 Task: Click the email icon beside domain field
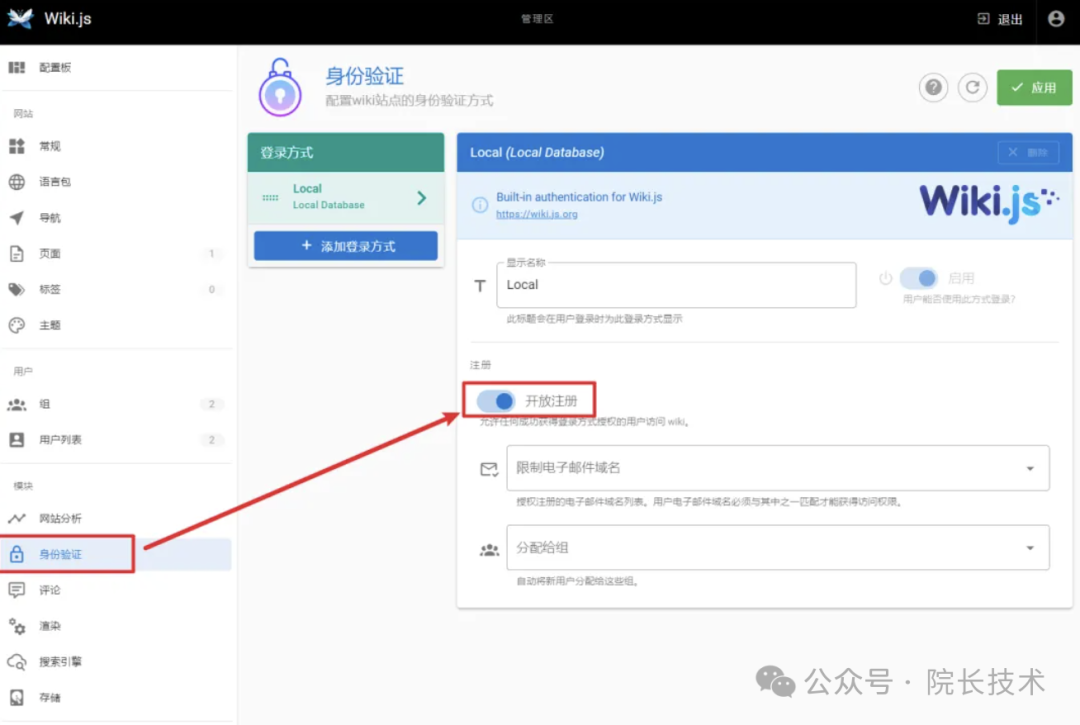pyautogui.click(x=489, y=470)
